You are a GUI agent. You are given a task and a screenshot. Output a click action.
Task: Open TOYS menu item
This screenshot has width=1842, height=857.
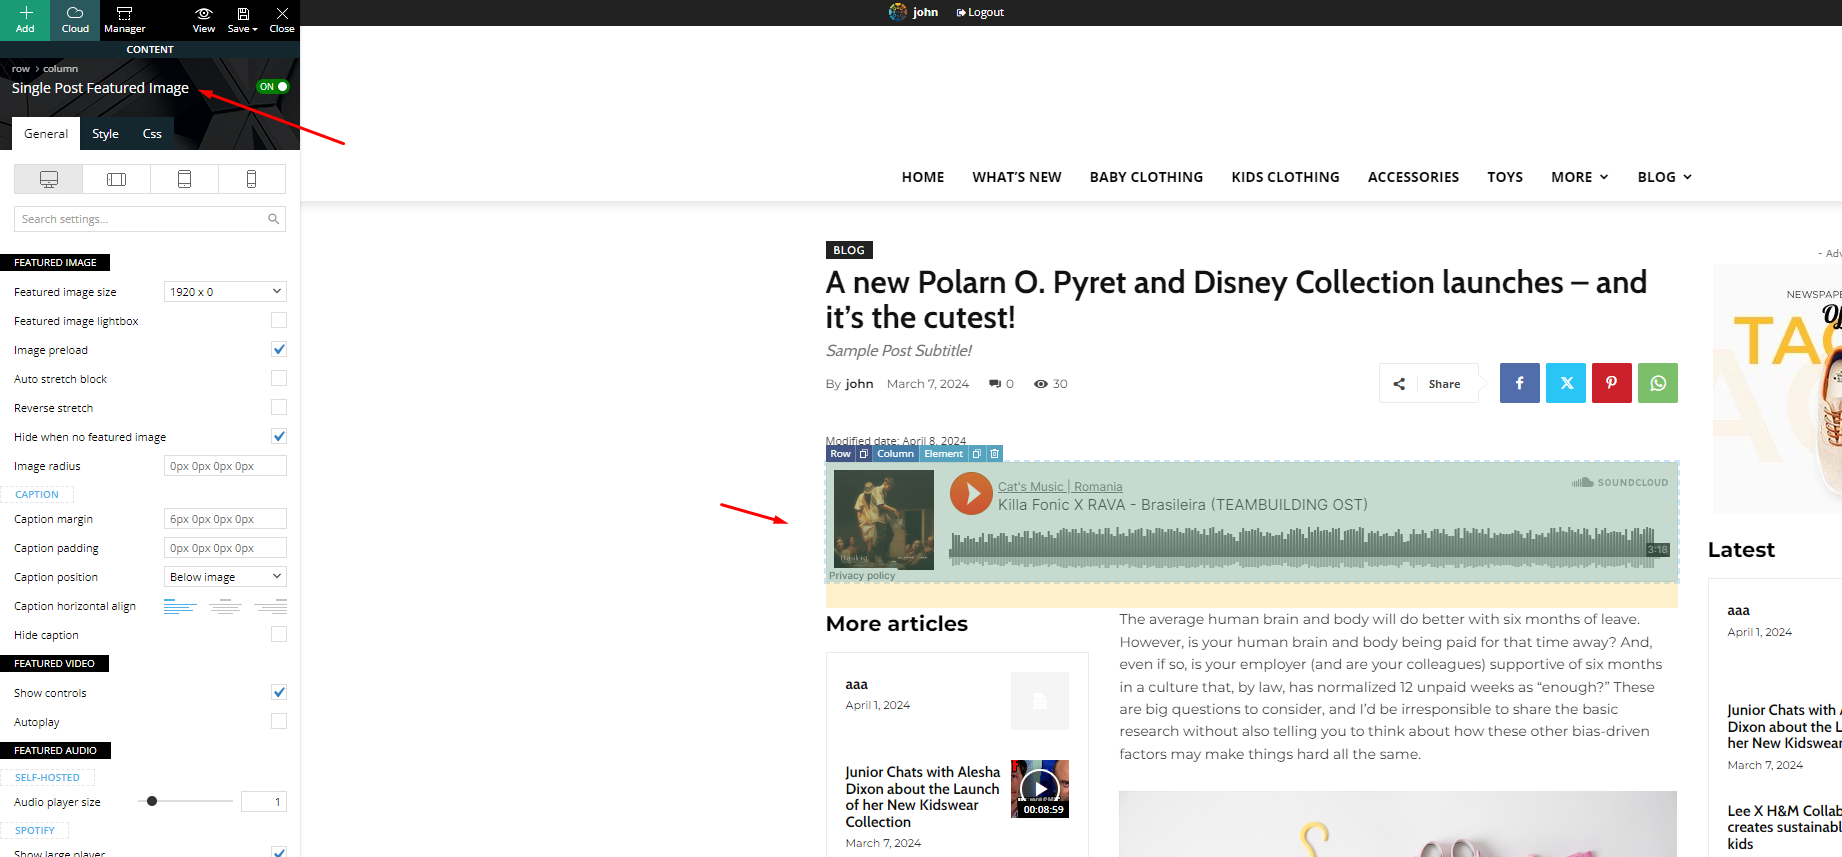point(1505,177)
